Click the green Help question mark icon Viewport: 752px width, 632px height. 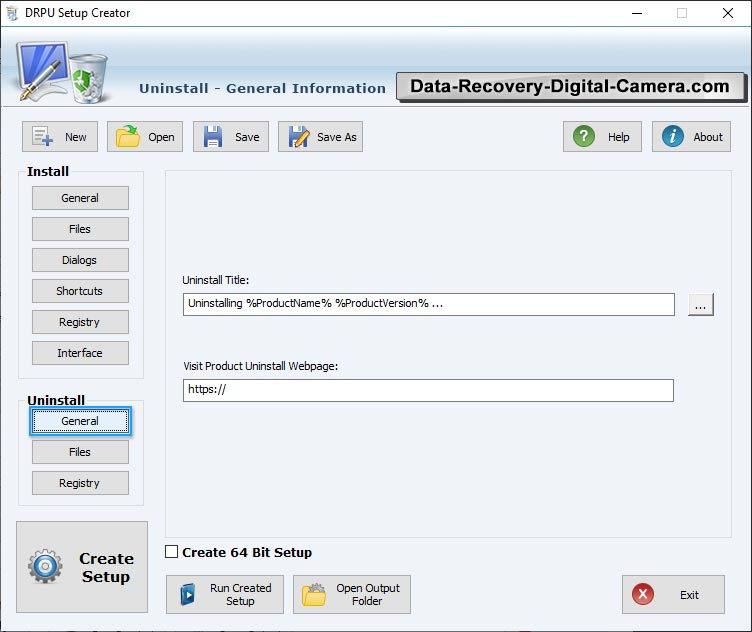tap(584, 137)
